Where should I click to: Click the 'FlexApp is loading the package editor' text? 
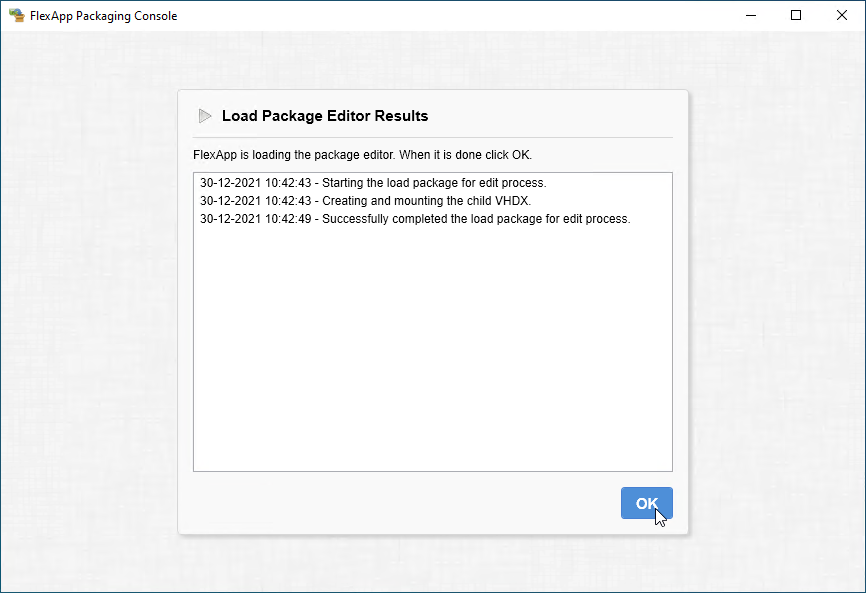362,155
